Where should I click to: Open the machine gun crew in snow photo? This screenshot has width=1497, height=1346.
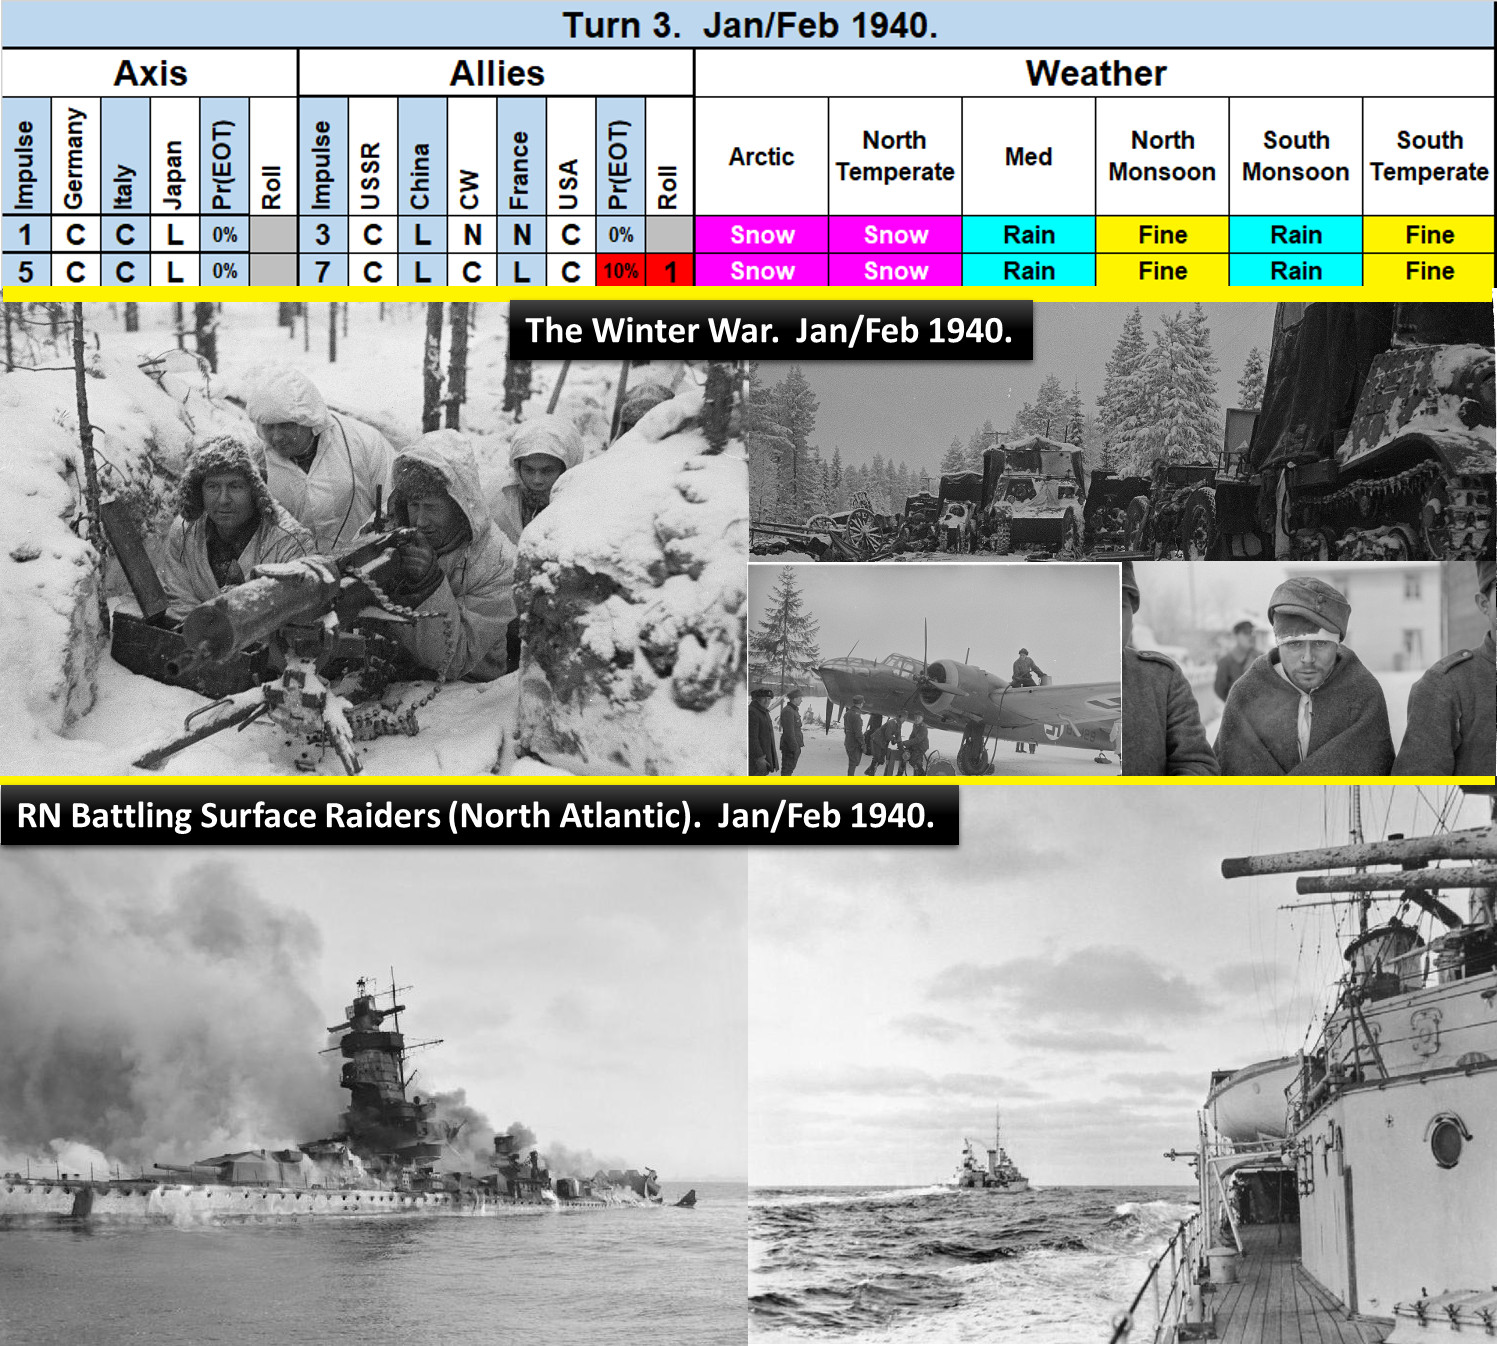(373, 538)
